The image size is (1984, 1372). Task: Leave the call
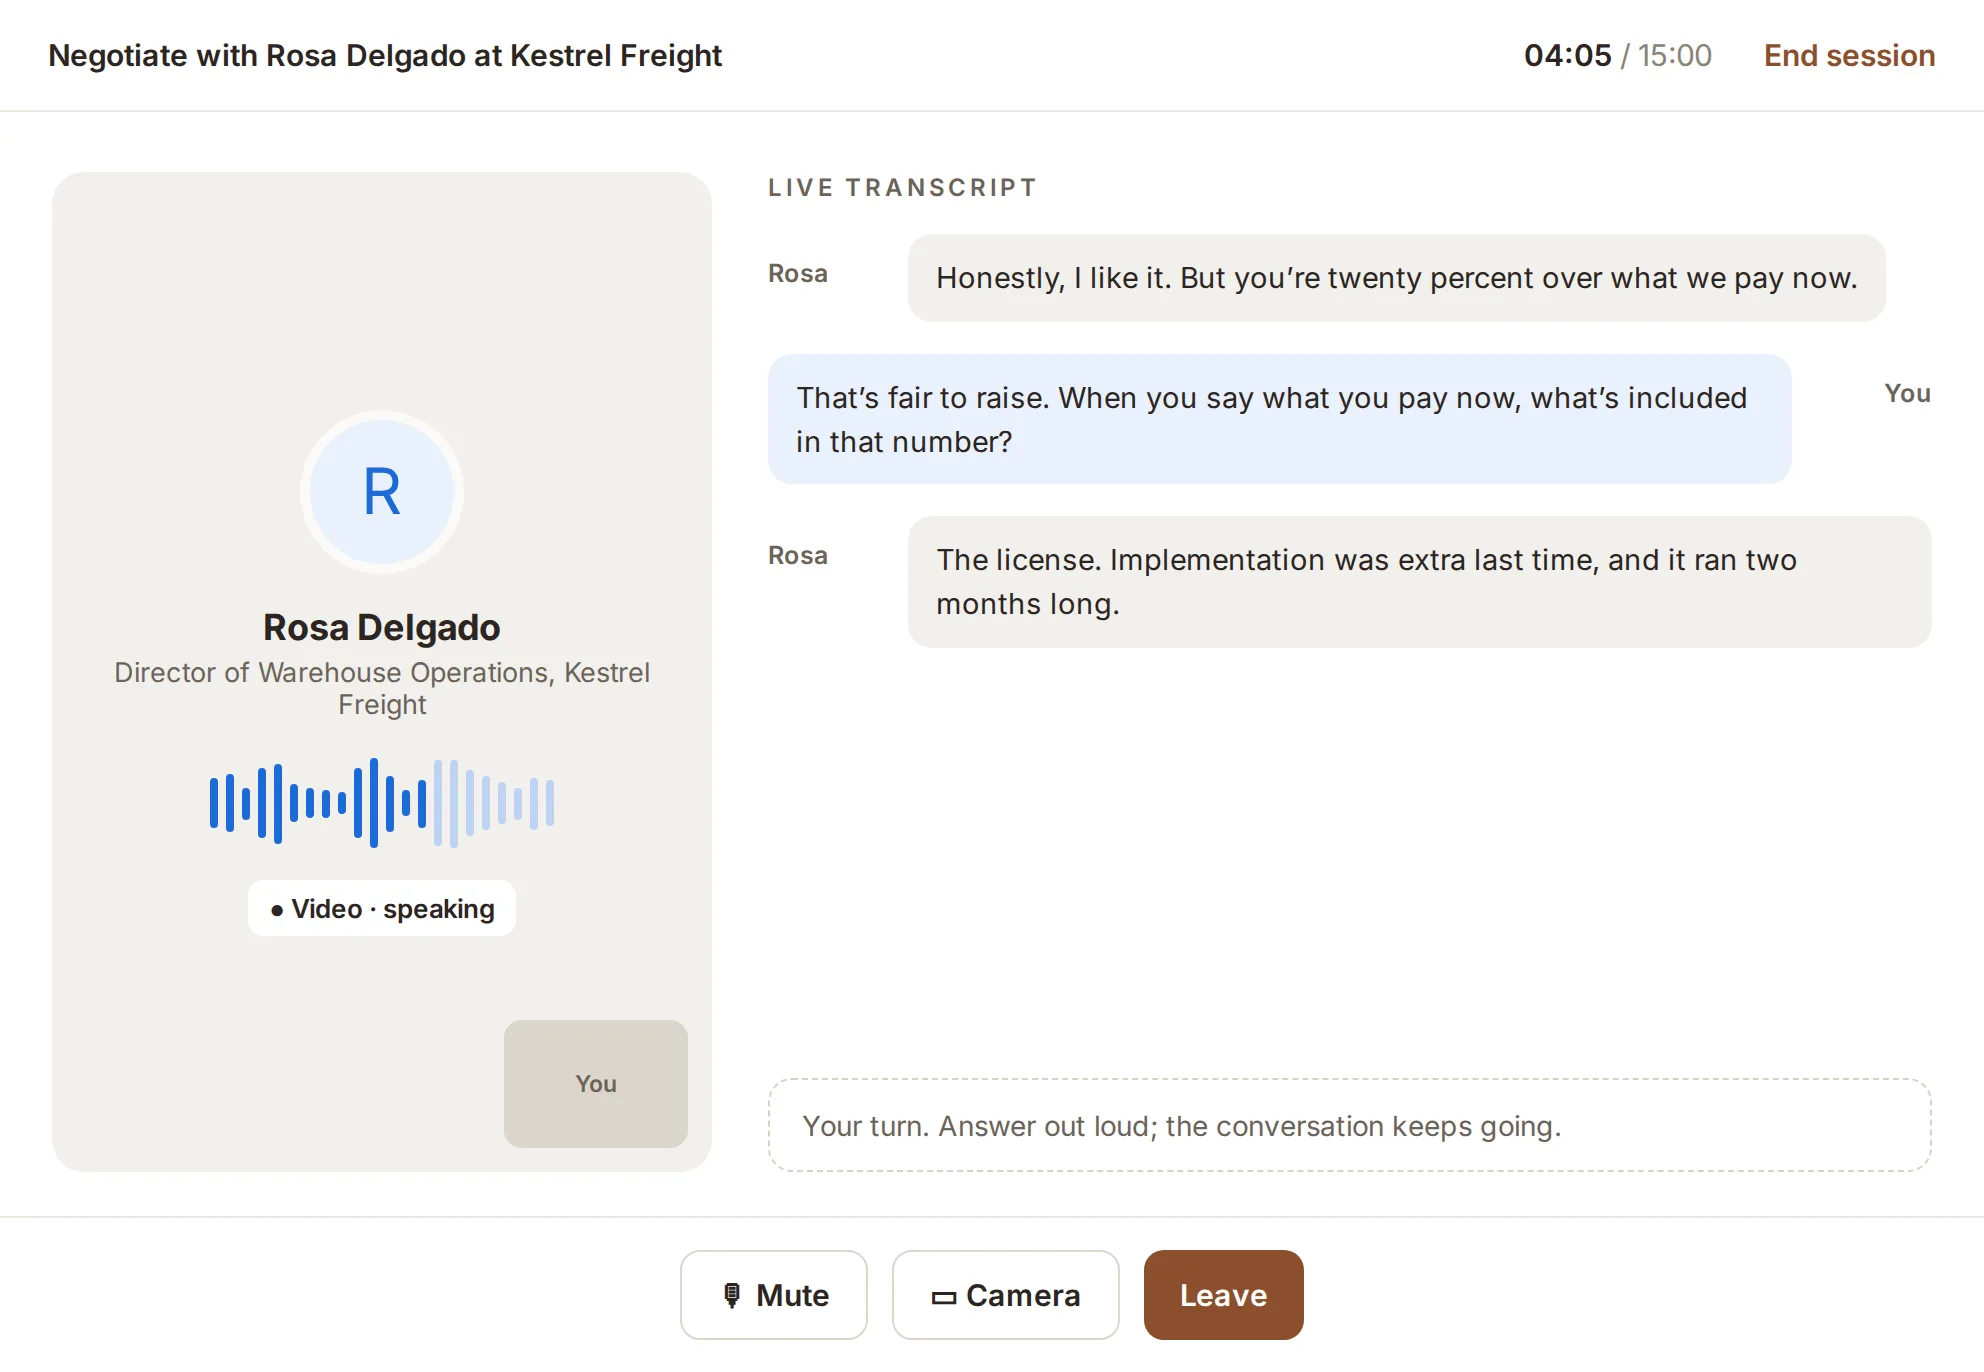[x=1223, y=1294]
